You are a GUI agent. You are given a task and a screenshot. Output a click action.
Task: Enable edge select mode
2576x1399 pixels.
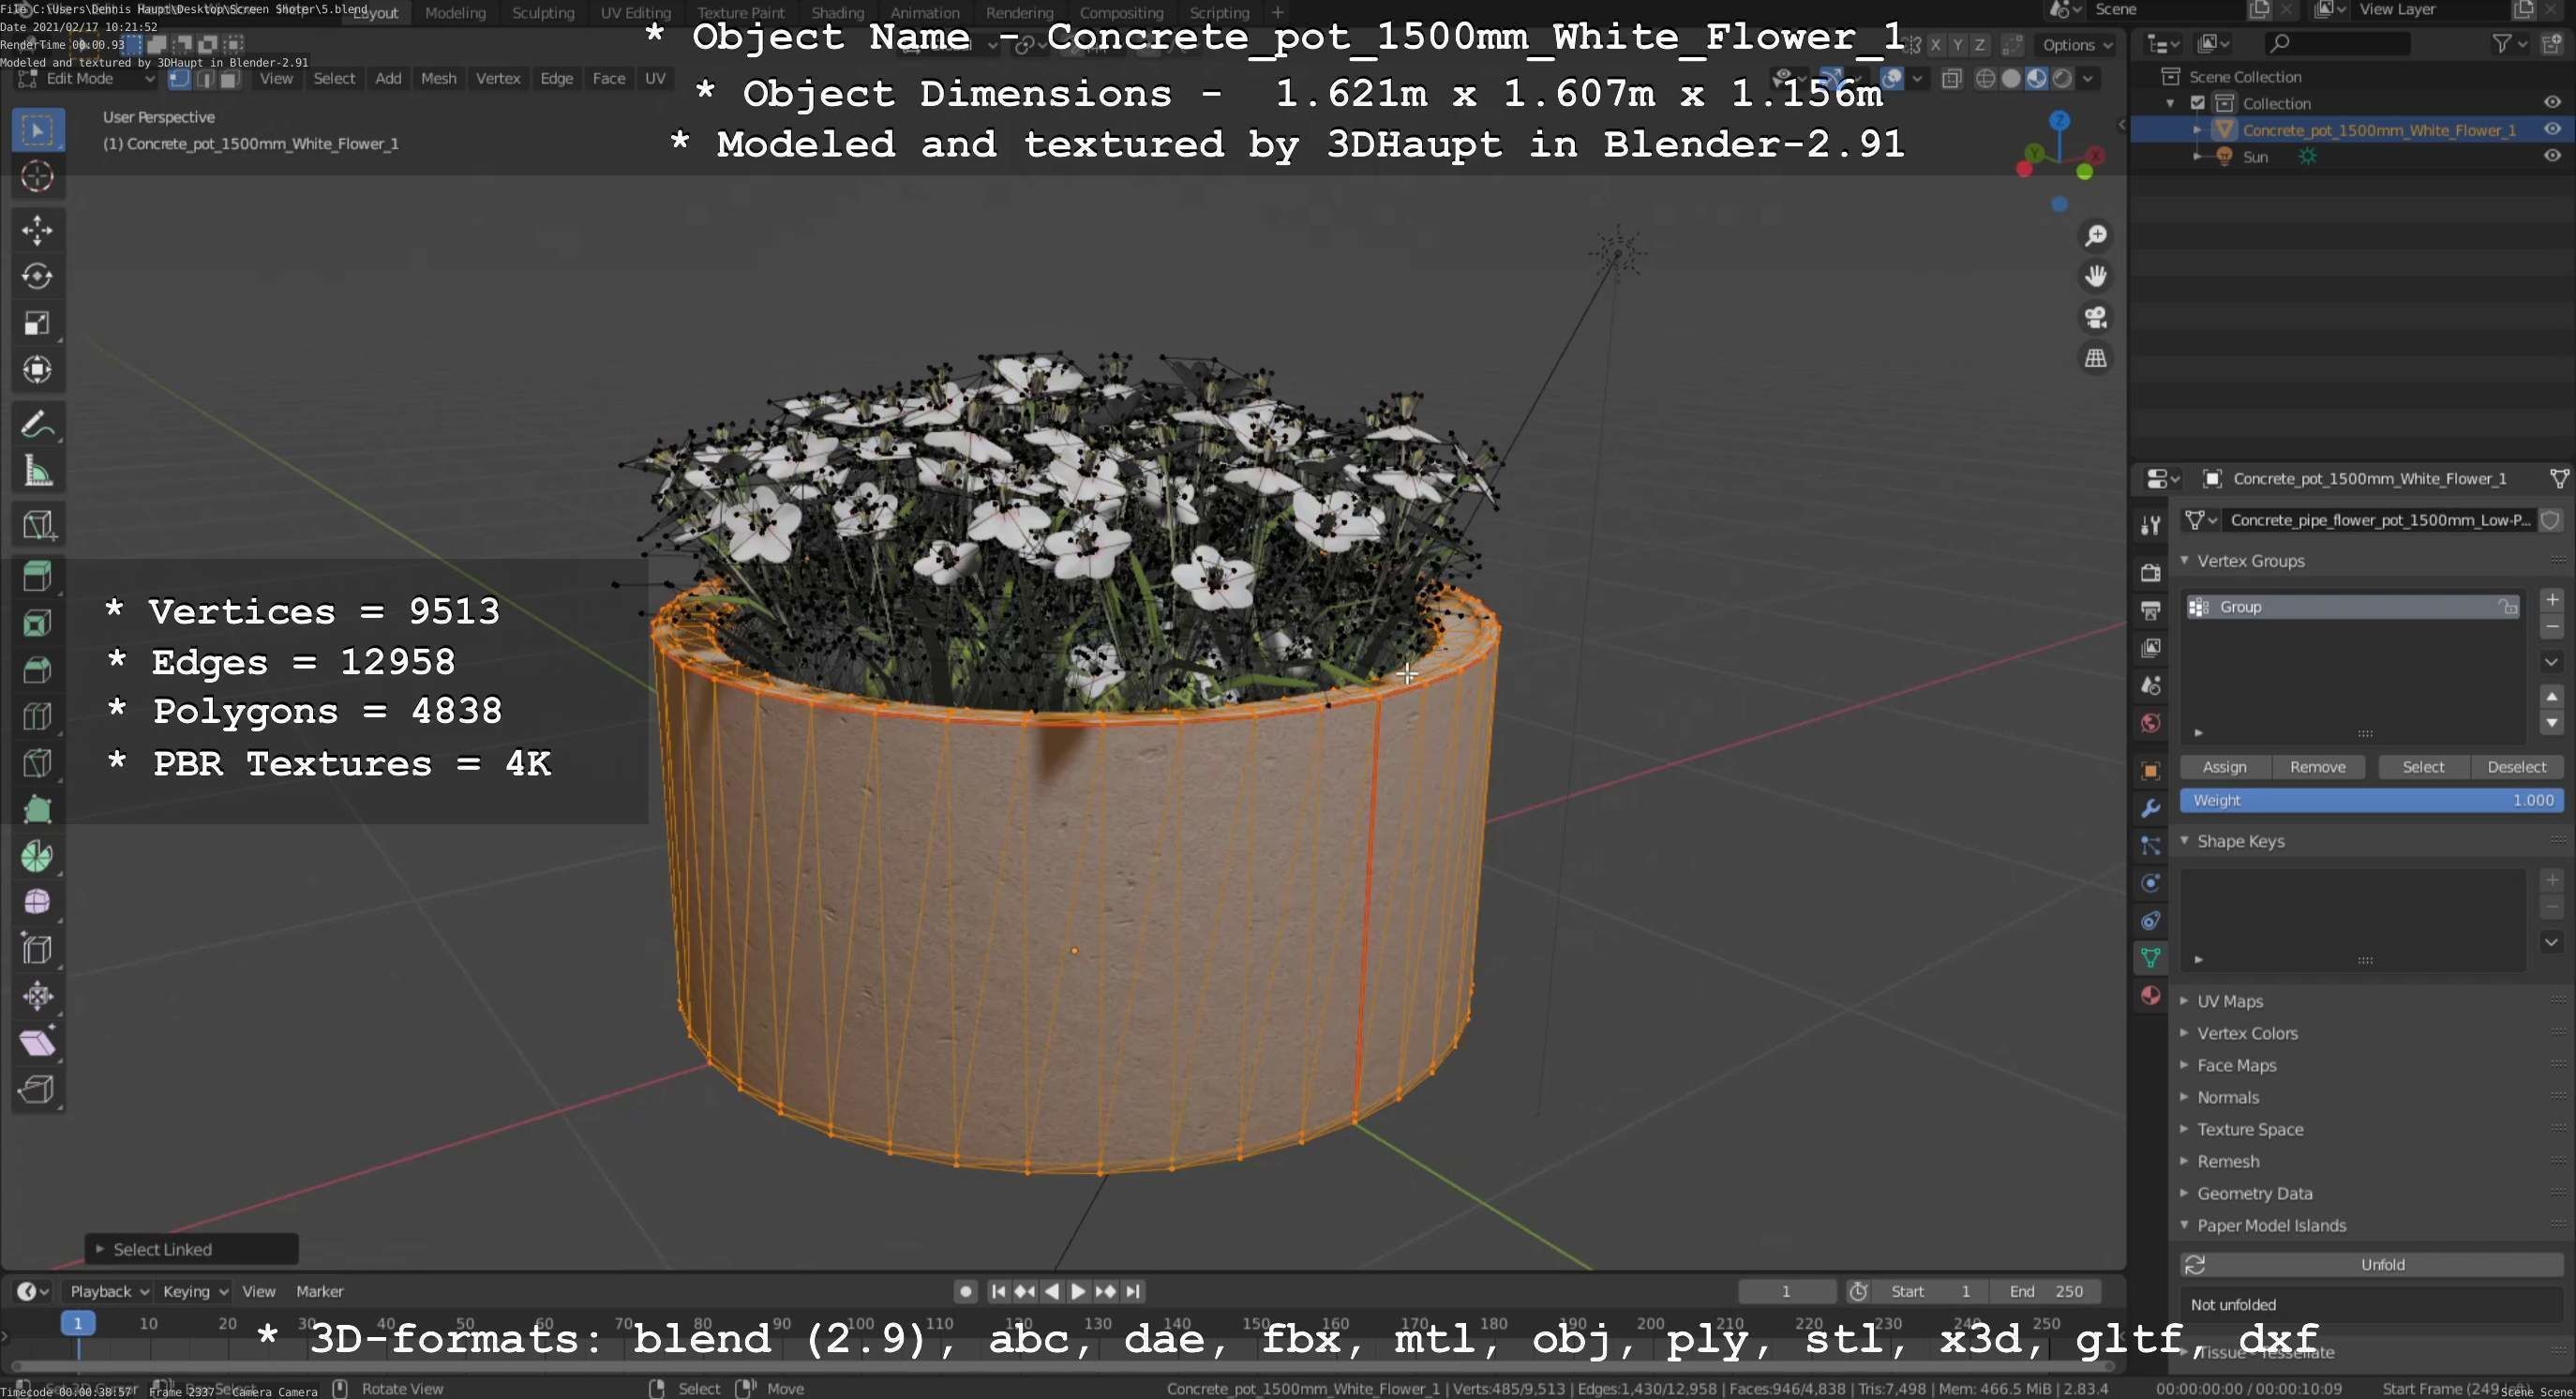point(205,79)
